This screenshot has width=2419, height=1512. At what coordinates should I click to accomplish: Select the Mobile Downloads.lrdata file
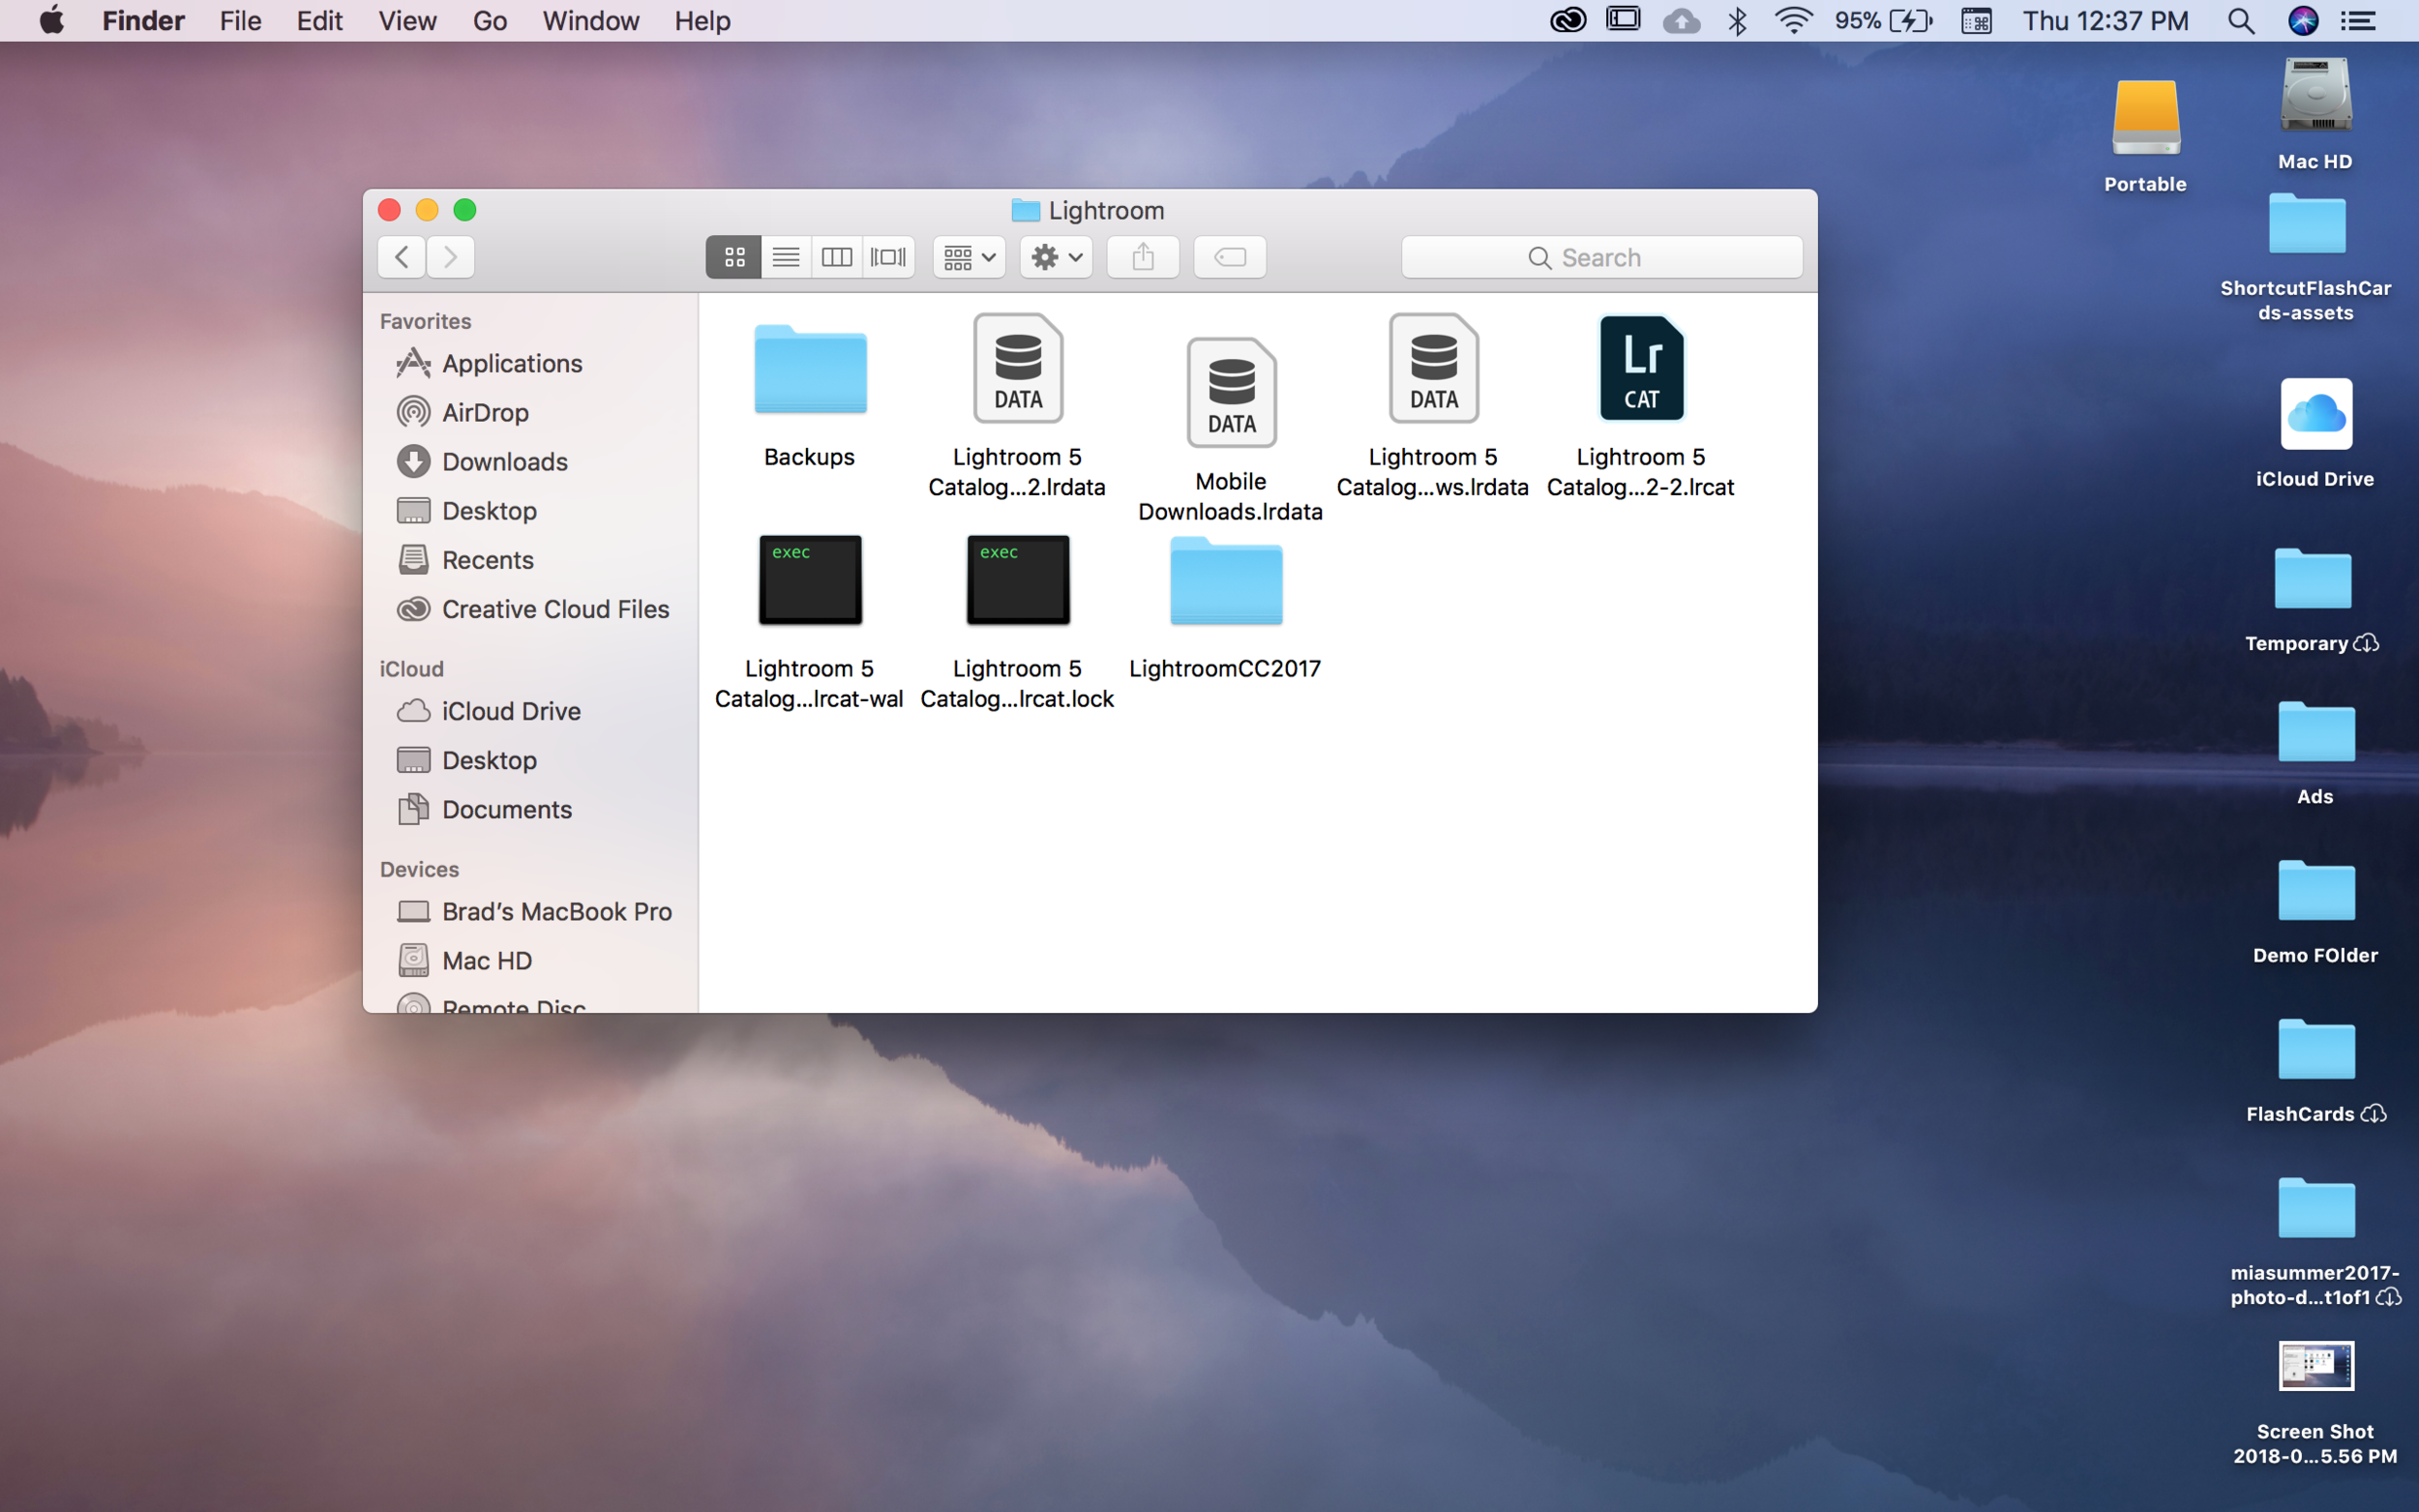pyautogui.click(x=1231, y=393)
